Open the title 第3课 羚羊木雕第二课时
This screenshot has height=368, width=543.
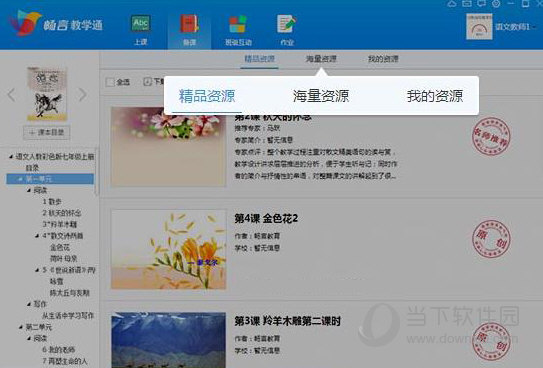287,321
